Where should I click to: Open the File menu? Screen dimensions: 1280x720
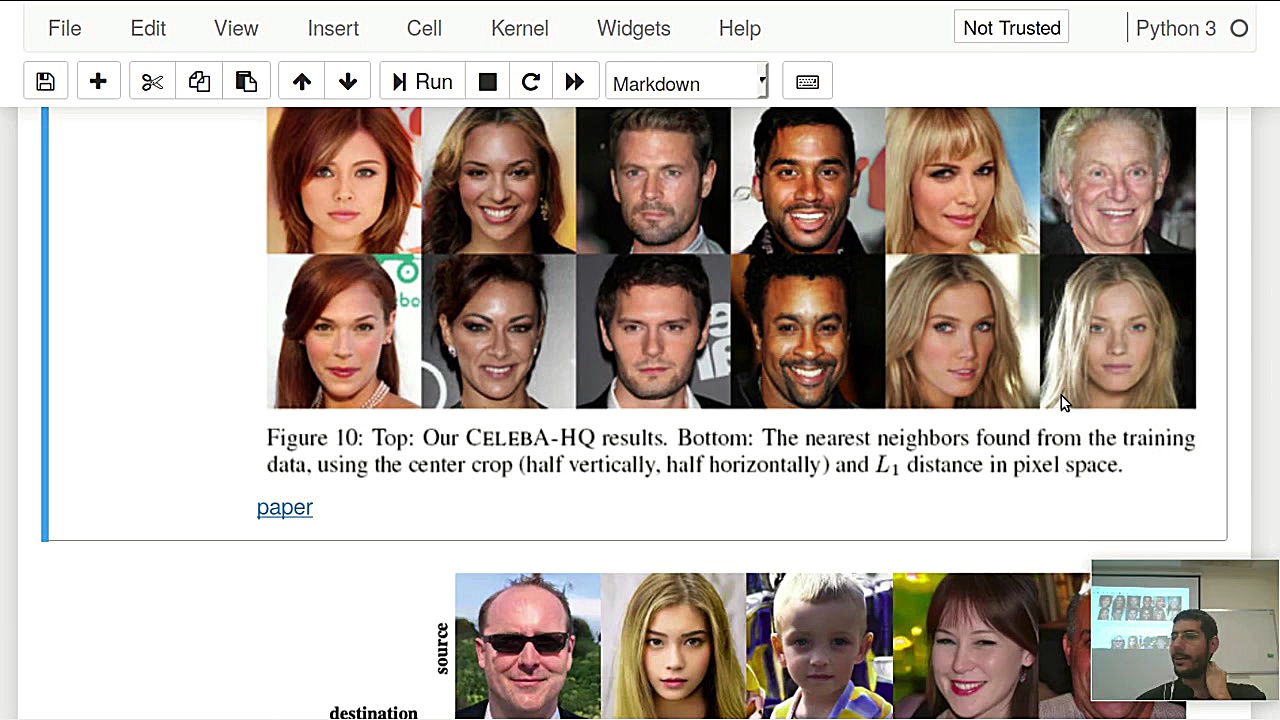click(65, 28)
